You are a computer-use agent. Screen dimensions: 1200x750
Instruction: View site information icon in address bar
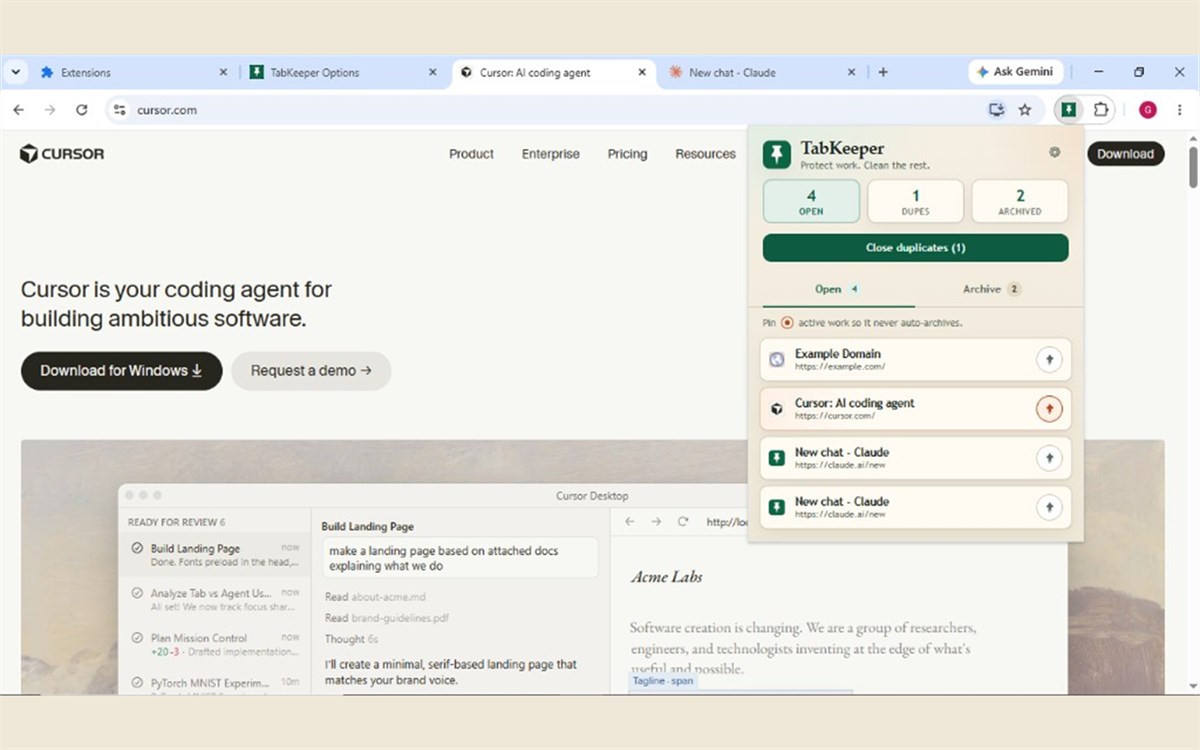pyautogui.click(x=120, y=110)
